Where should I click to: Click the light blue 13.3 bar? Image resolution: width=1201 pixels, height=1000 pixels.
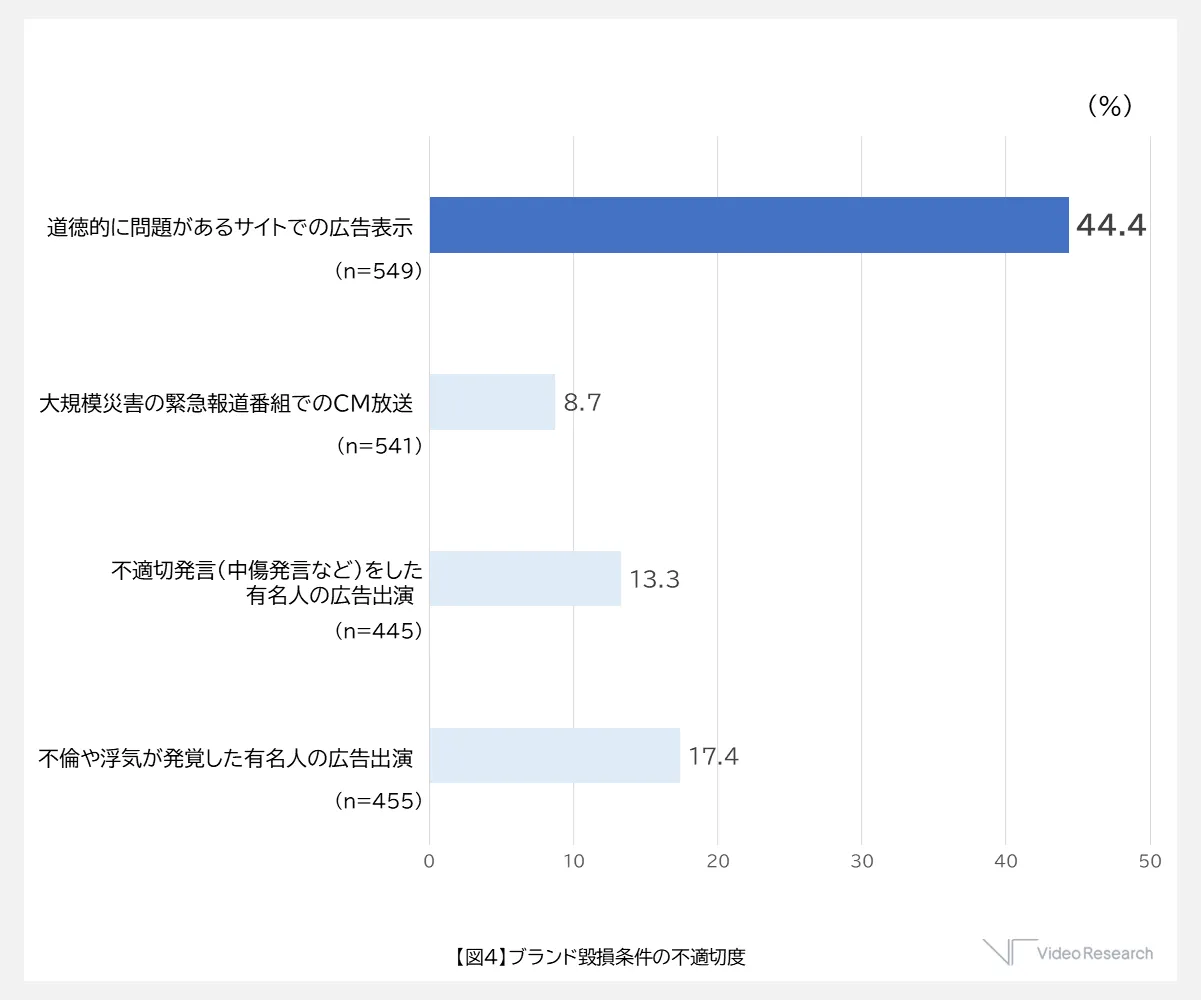(x=525, y=578)
